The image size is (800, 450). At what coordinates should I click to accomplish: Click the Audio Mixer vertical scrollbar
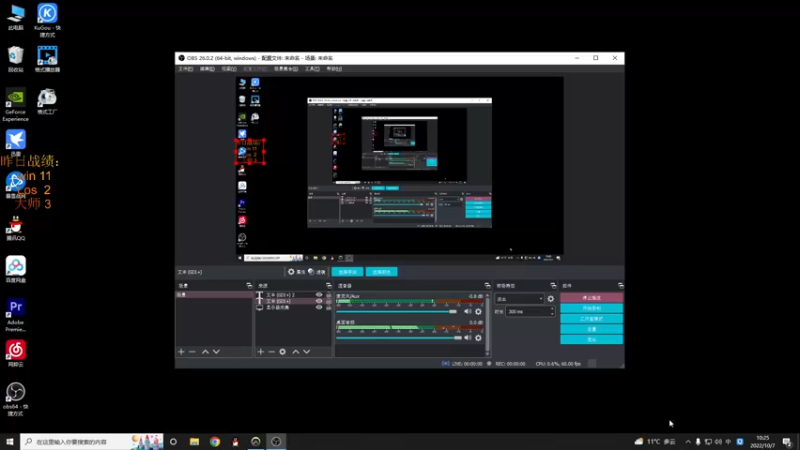click(487, 324)
